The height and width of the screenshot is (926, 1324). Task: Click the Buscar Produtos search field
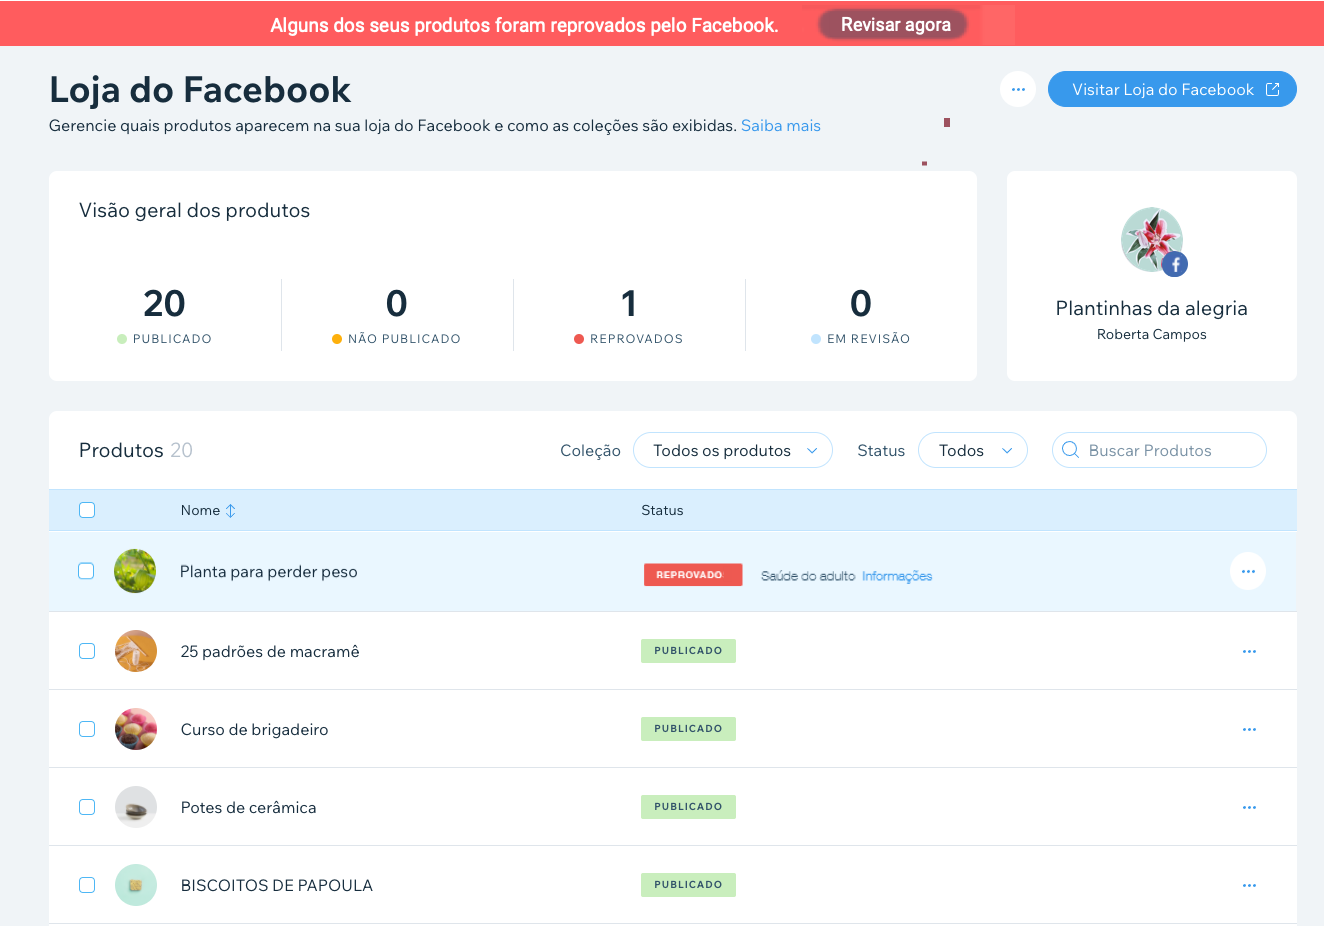tap(1159, 450)
